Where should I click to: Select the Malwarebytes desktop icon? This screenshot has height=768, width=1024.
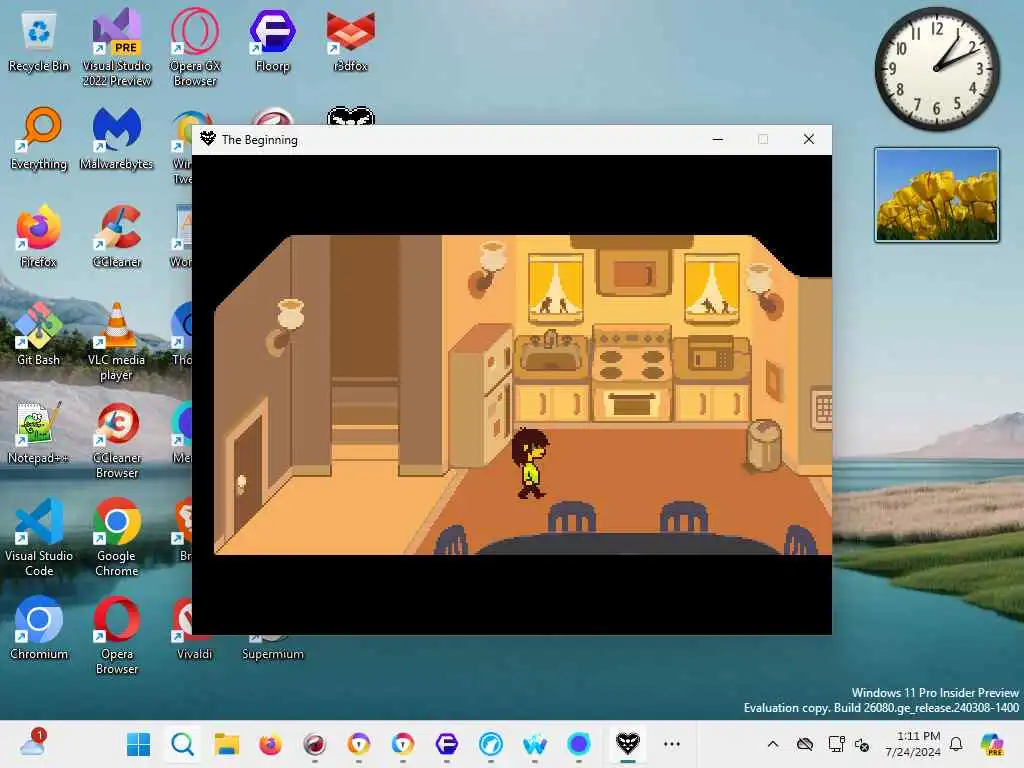tap(116, 139)
